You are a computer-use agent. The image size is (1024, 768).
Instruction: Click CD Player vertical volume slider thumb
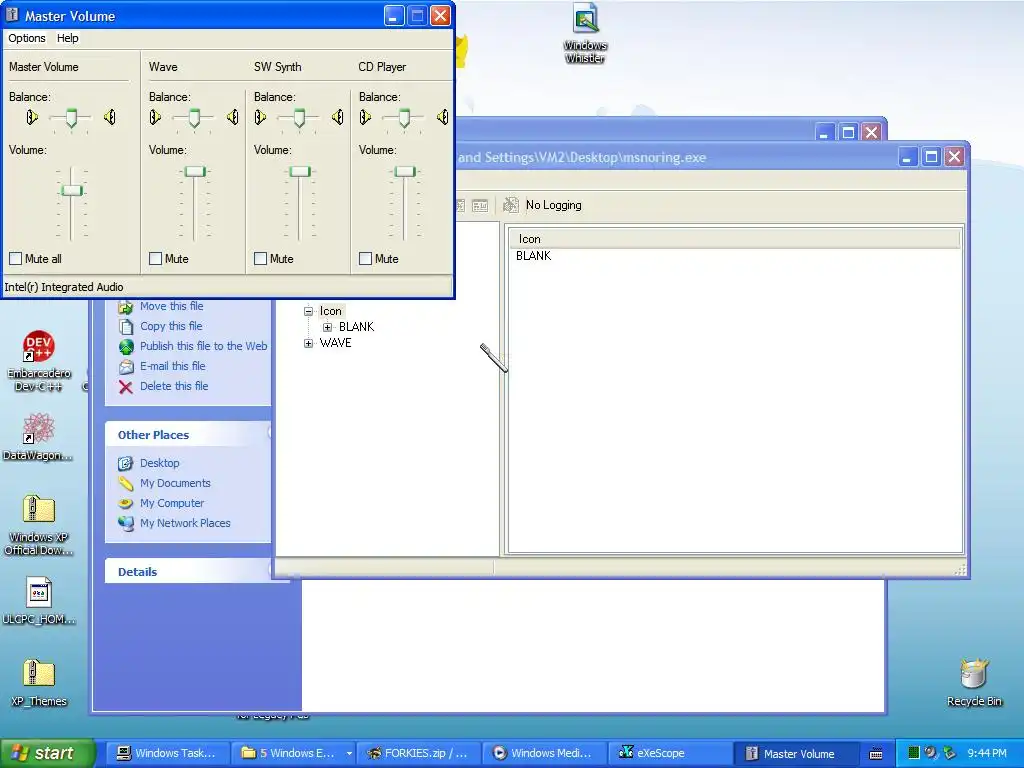pos(405,172)
